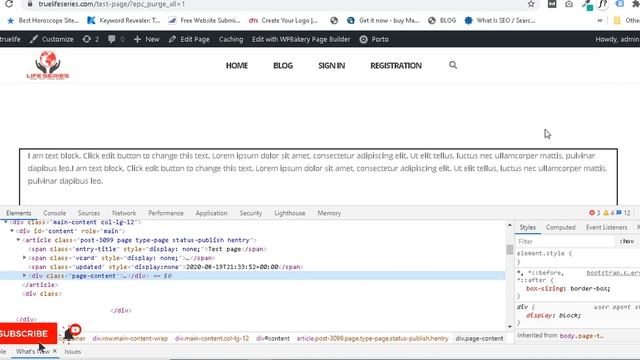Go to BLOG in site navigation
640x360 pixels.
[x=283, y=65]
